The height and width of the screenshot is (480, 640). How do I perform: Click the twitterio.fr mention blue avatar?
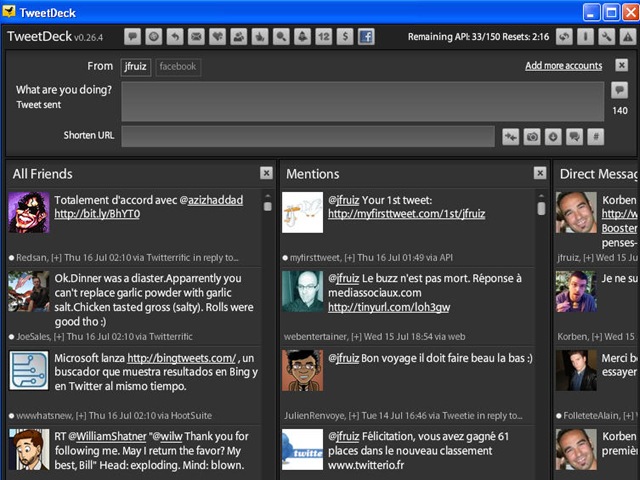302,449
